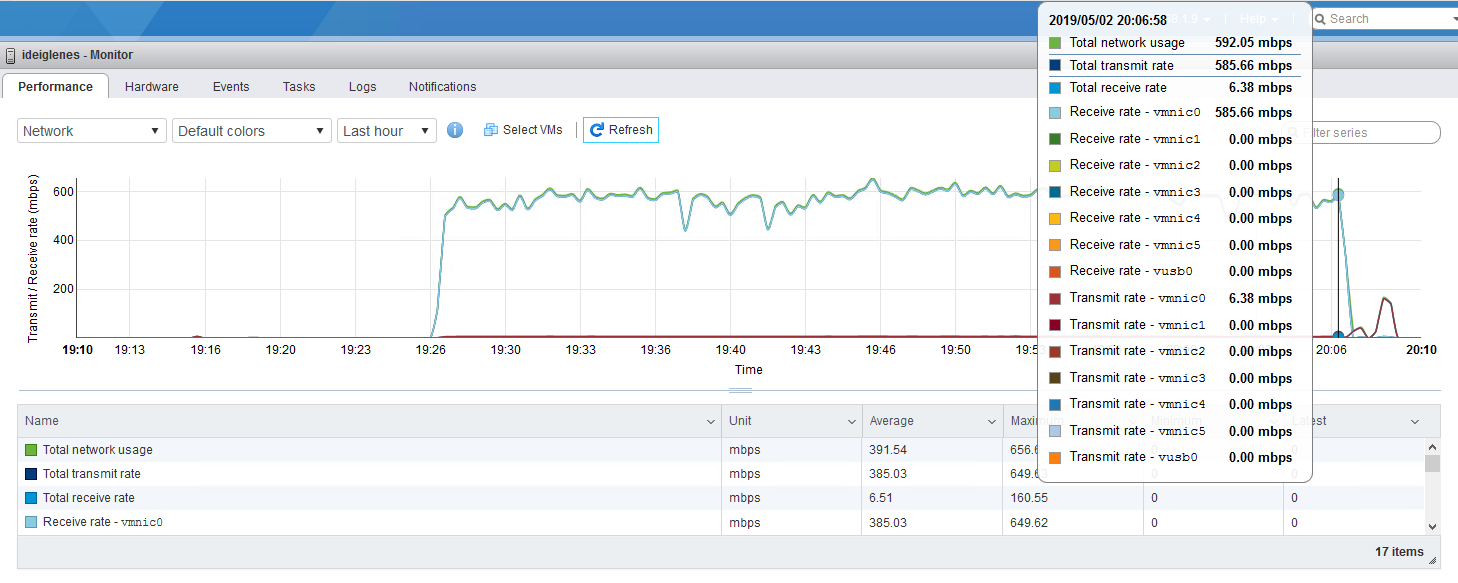The height and width of the screenshot is (583, 1458).
Task: Click the maximum value 160.55
Action: (1029, 498)
